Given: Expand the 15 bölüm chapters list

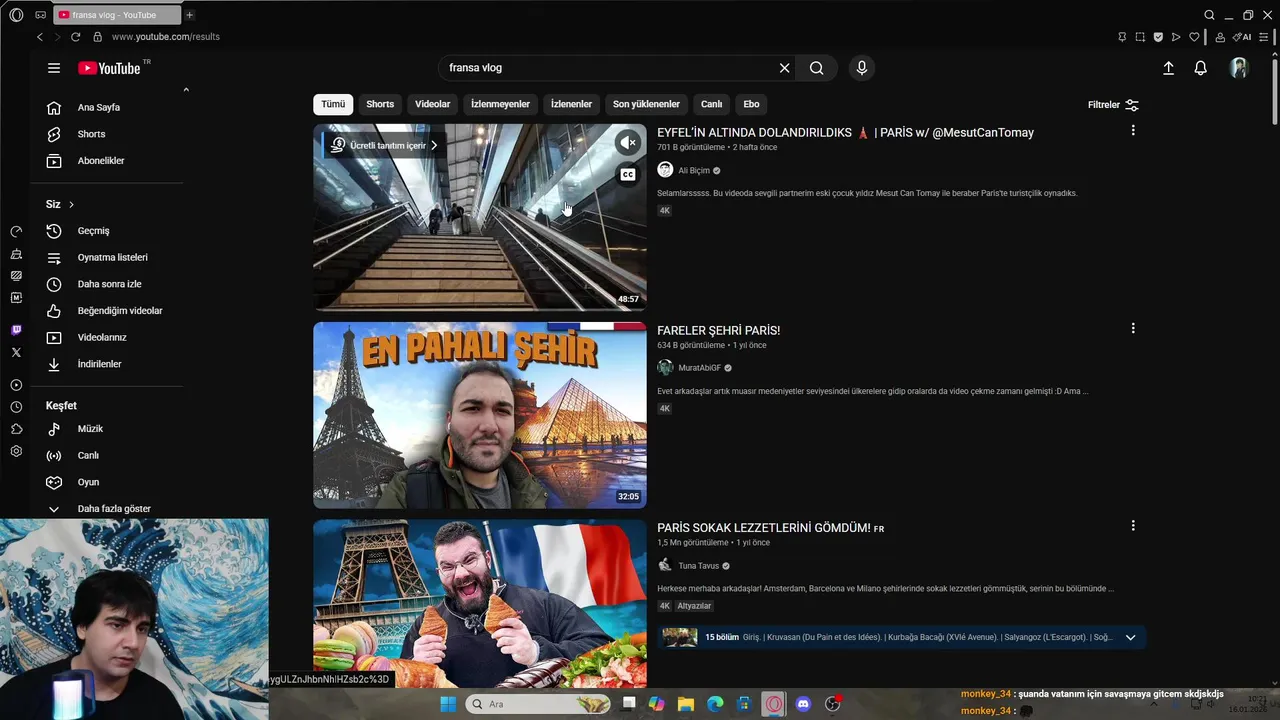Looking at the screenshot, I should [x=1131, y=637].
